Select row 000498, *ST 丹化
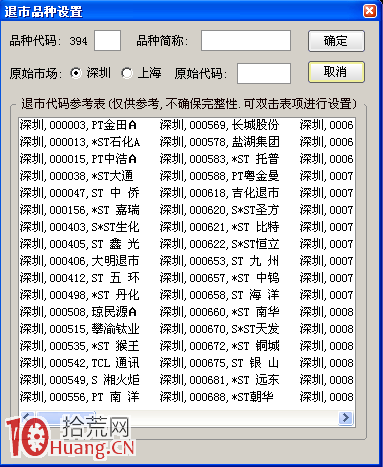 click(80, 295)
